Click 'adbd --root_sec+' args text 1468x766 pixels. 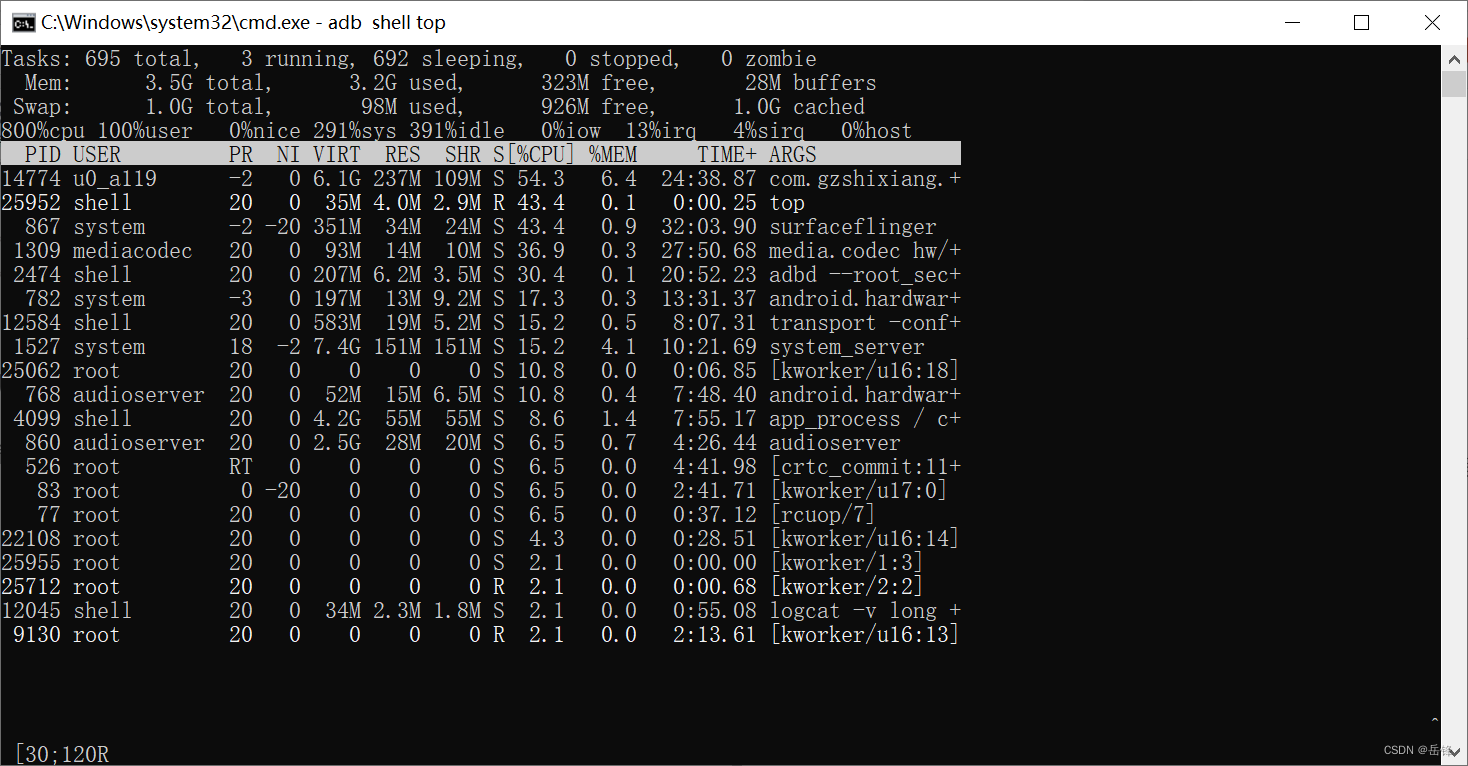tap(865, 275)
